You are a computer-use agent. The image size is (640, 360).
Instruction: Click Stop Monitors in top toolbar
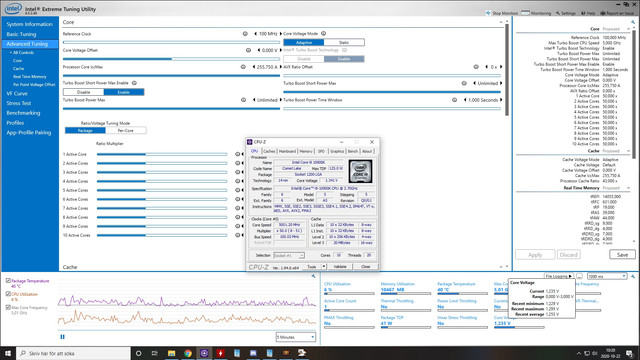coord(502,13)
